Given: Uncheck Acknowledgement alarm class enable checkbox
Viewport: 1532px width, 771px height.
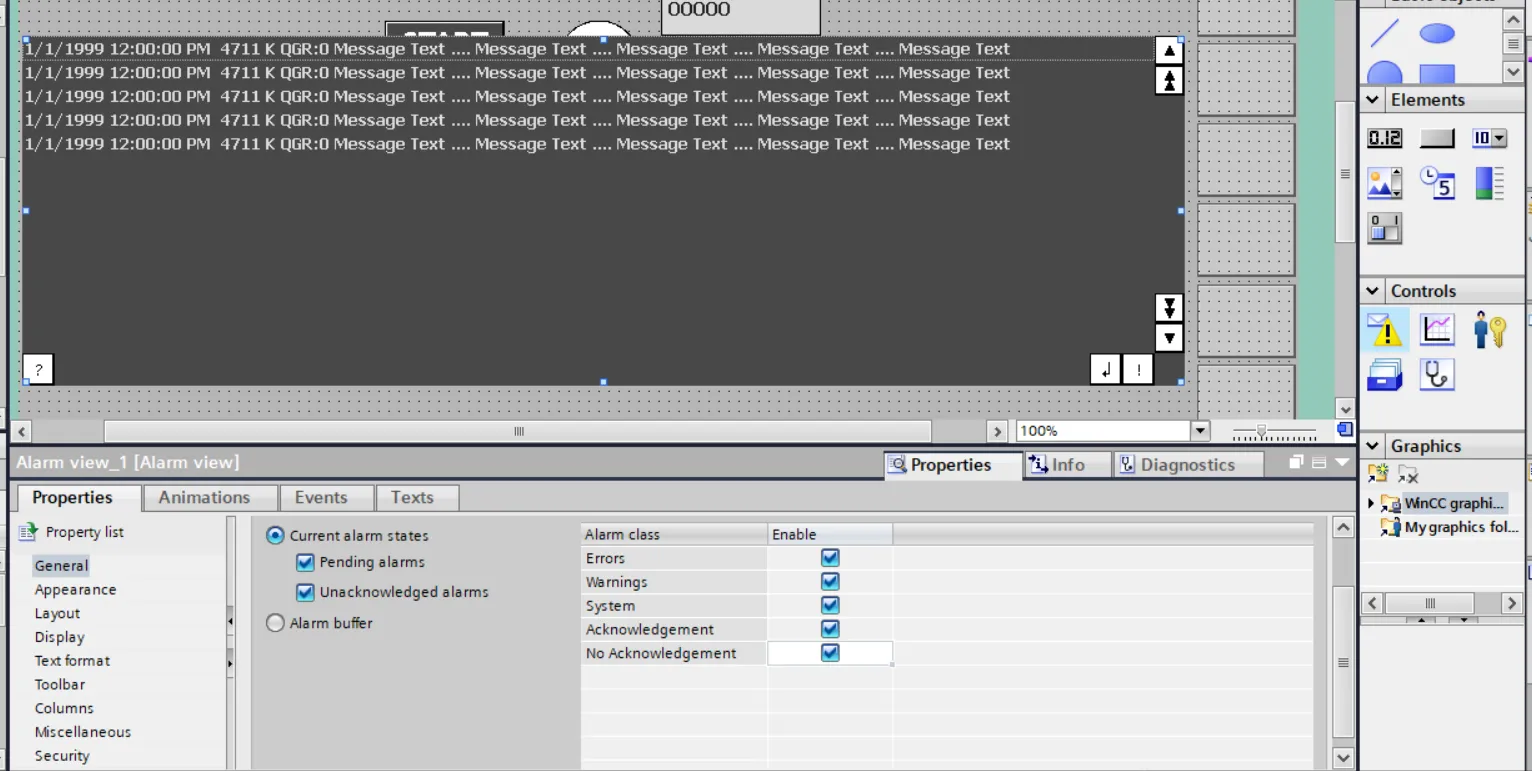Looking at the screenshot, I should click(830, 629).
